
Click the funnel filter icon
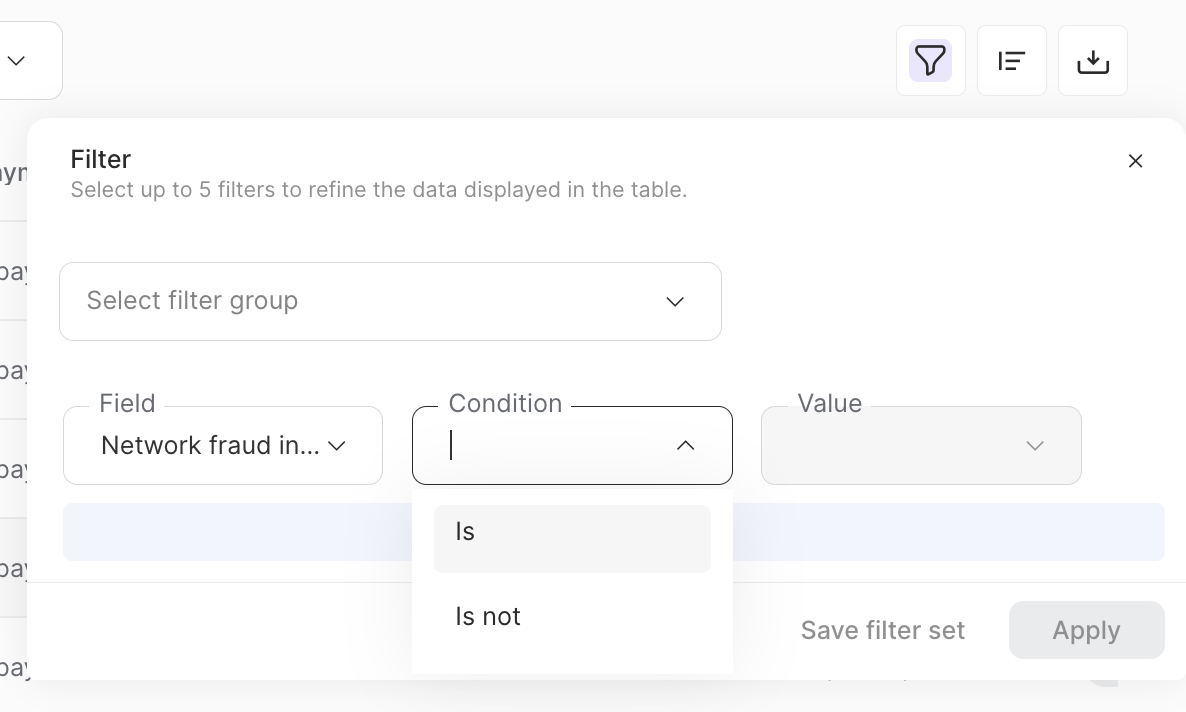pyautogui.click(x=930, y=61)
